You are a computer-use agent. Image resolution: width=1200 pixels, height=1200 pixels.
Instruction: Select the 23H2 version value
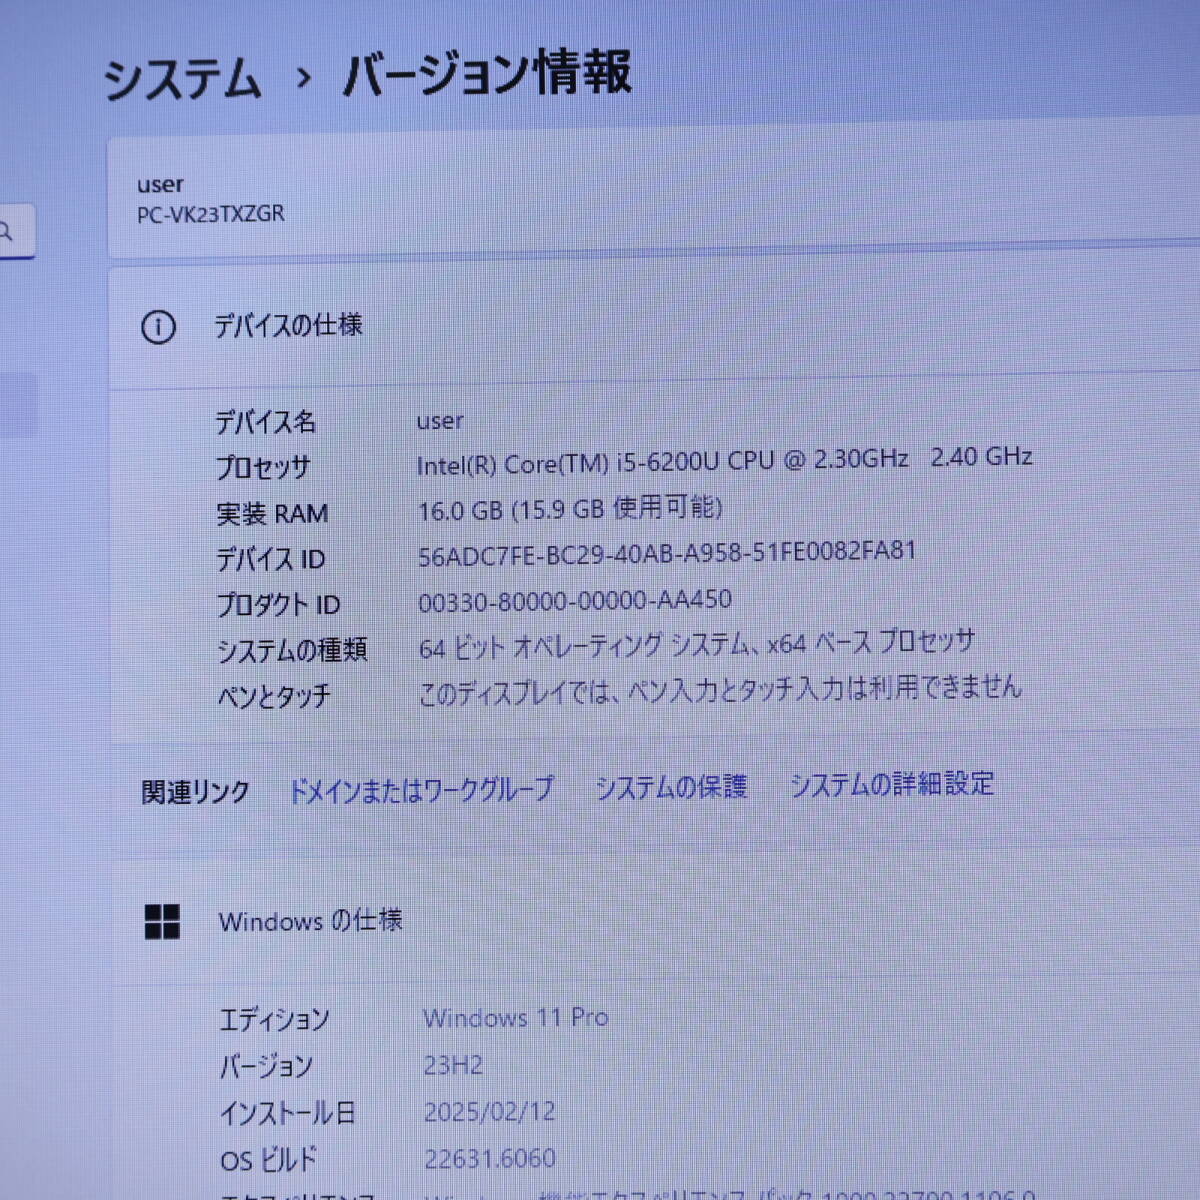coord(453,1065)
